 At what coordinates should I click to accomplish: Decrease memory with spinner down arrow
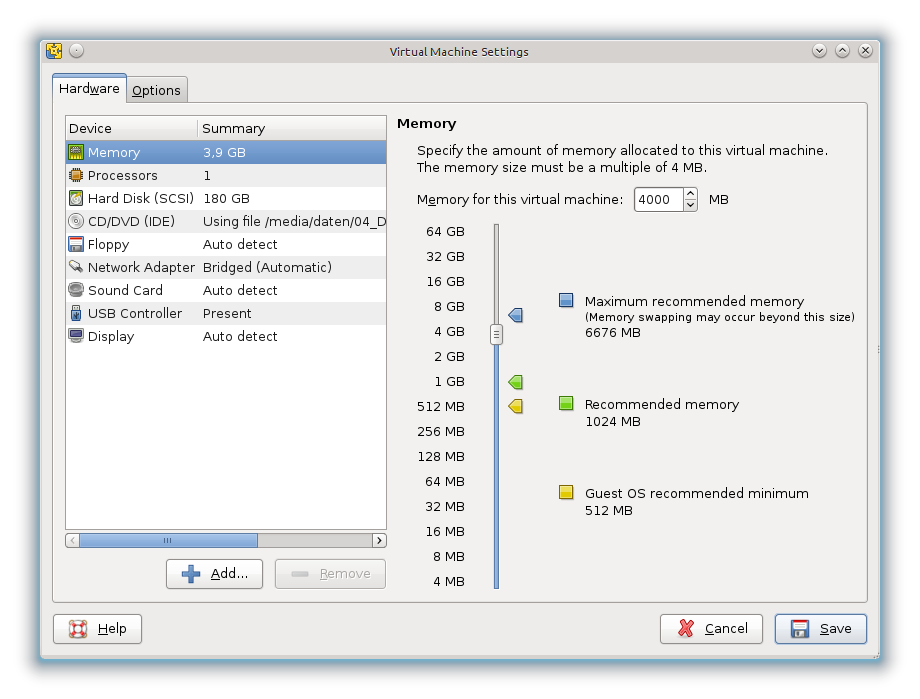(x=690, y=205)
